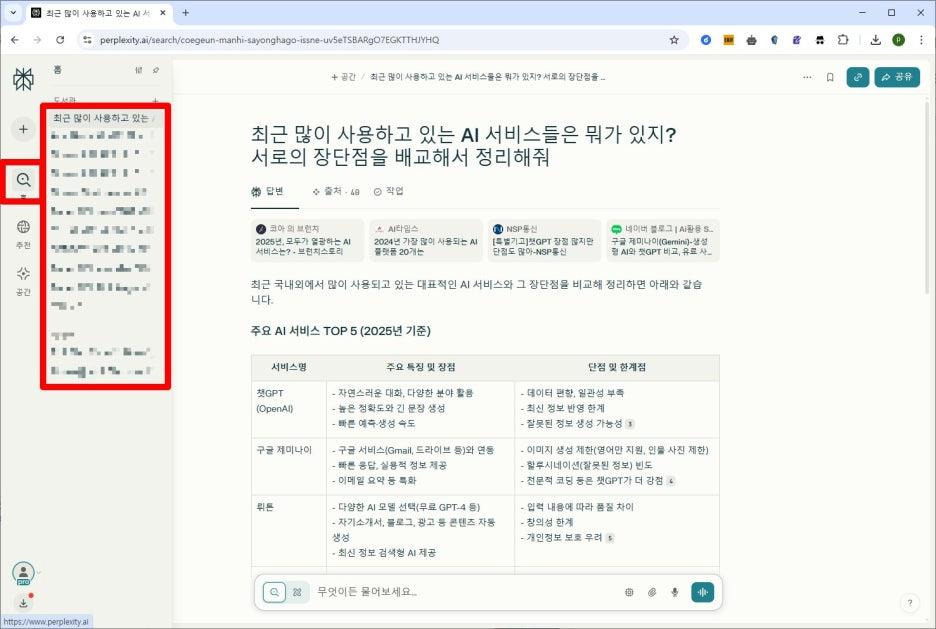The width and height of the screenshot is (936, 629).
Task: Go back with browser back arrow
Action: coord(15,40)
